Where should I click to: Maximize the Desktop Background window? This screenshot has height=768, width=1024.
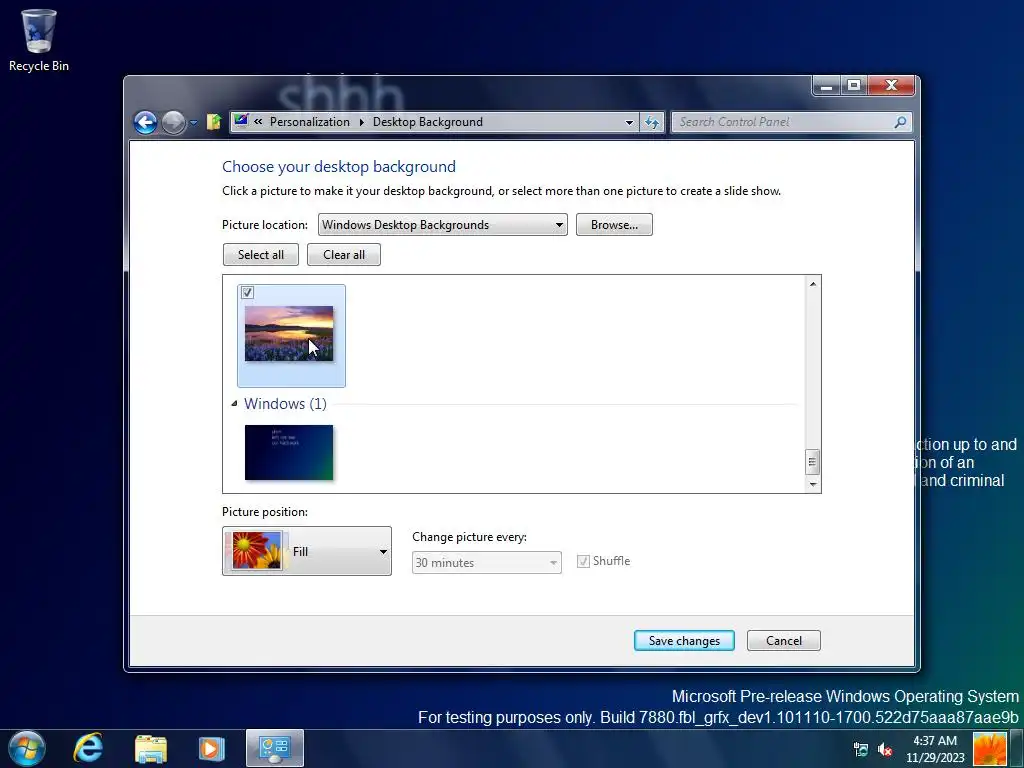click(854, 86)
